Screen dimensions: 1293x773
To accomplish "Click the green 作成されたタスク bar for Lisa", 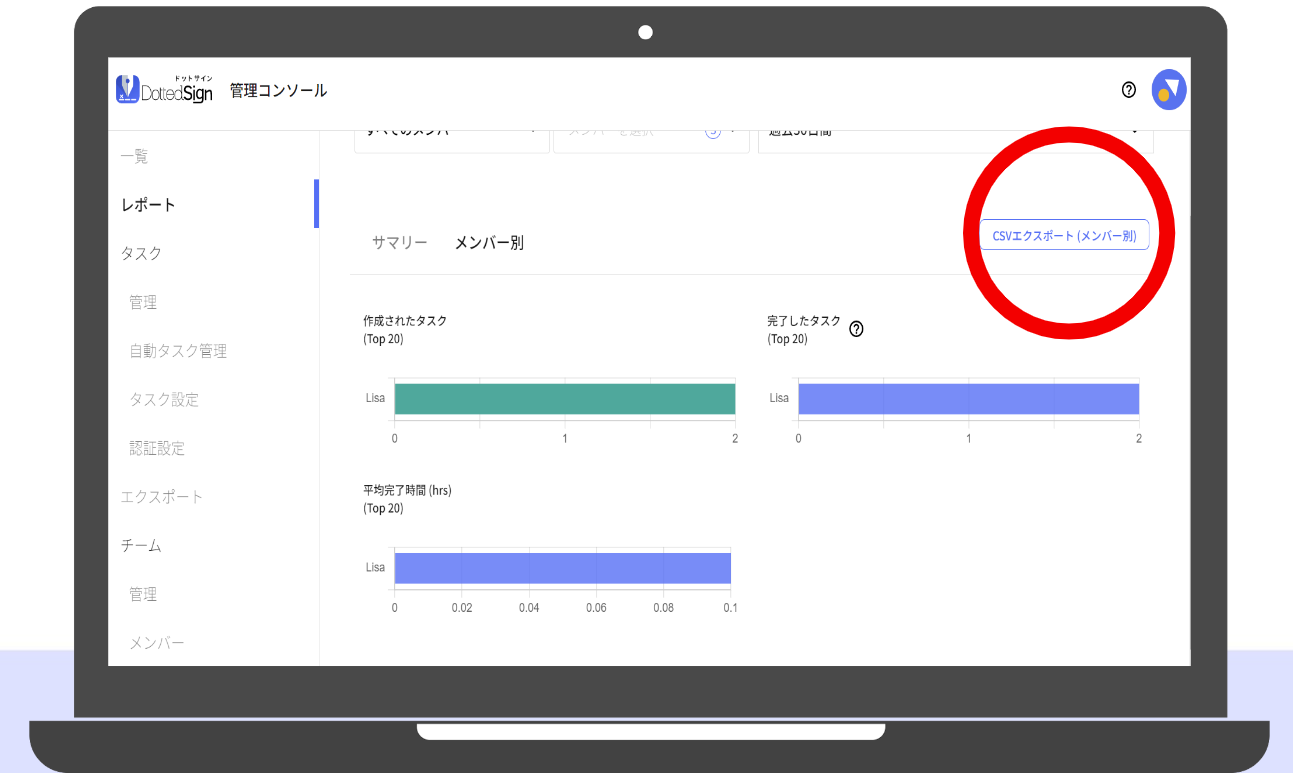I will click(x=565, y=399).
